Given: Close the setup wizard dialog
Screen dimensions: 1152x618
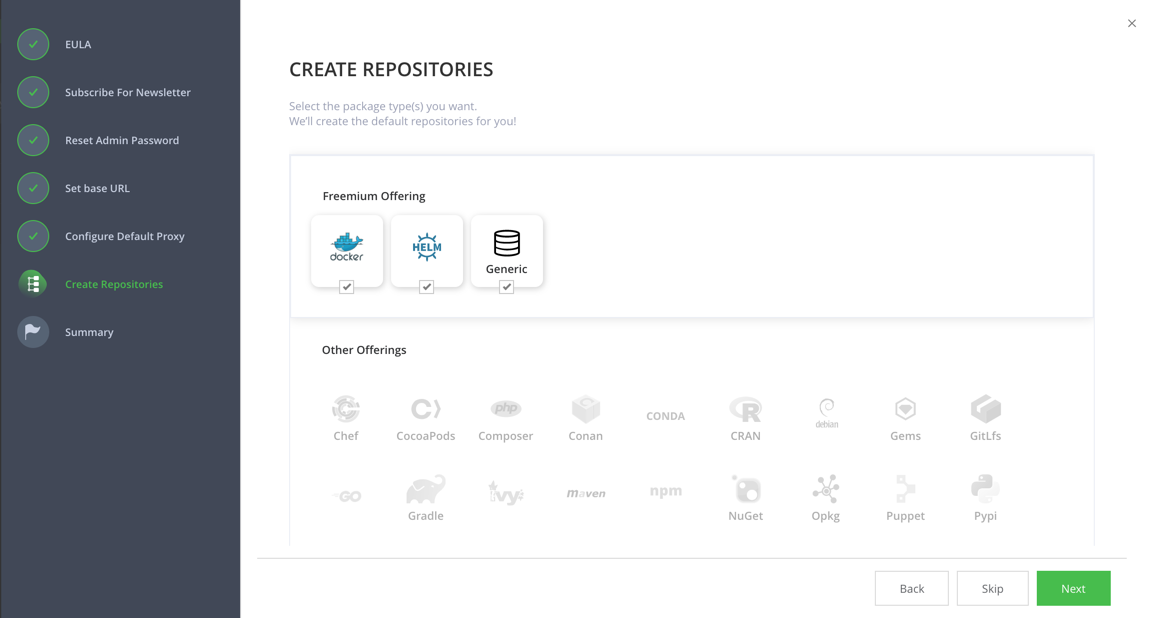Looking at the screenshot, I should click(1131, 23).
